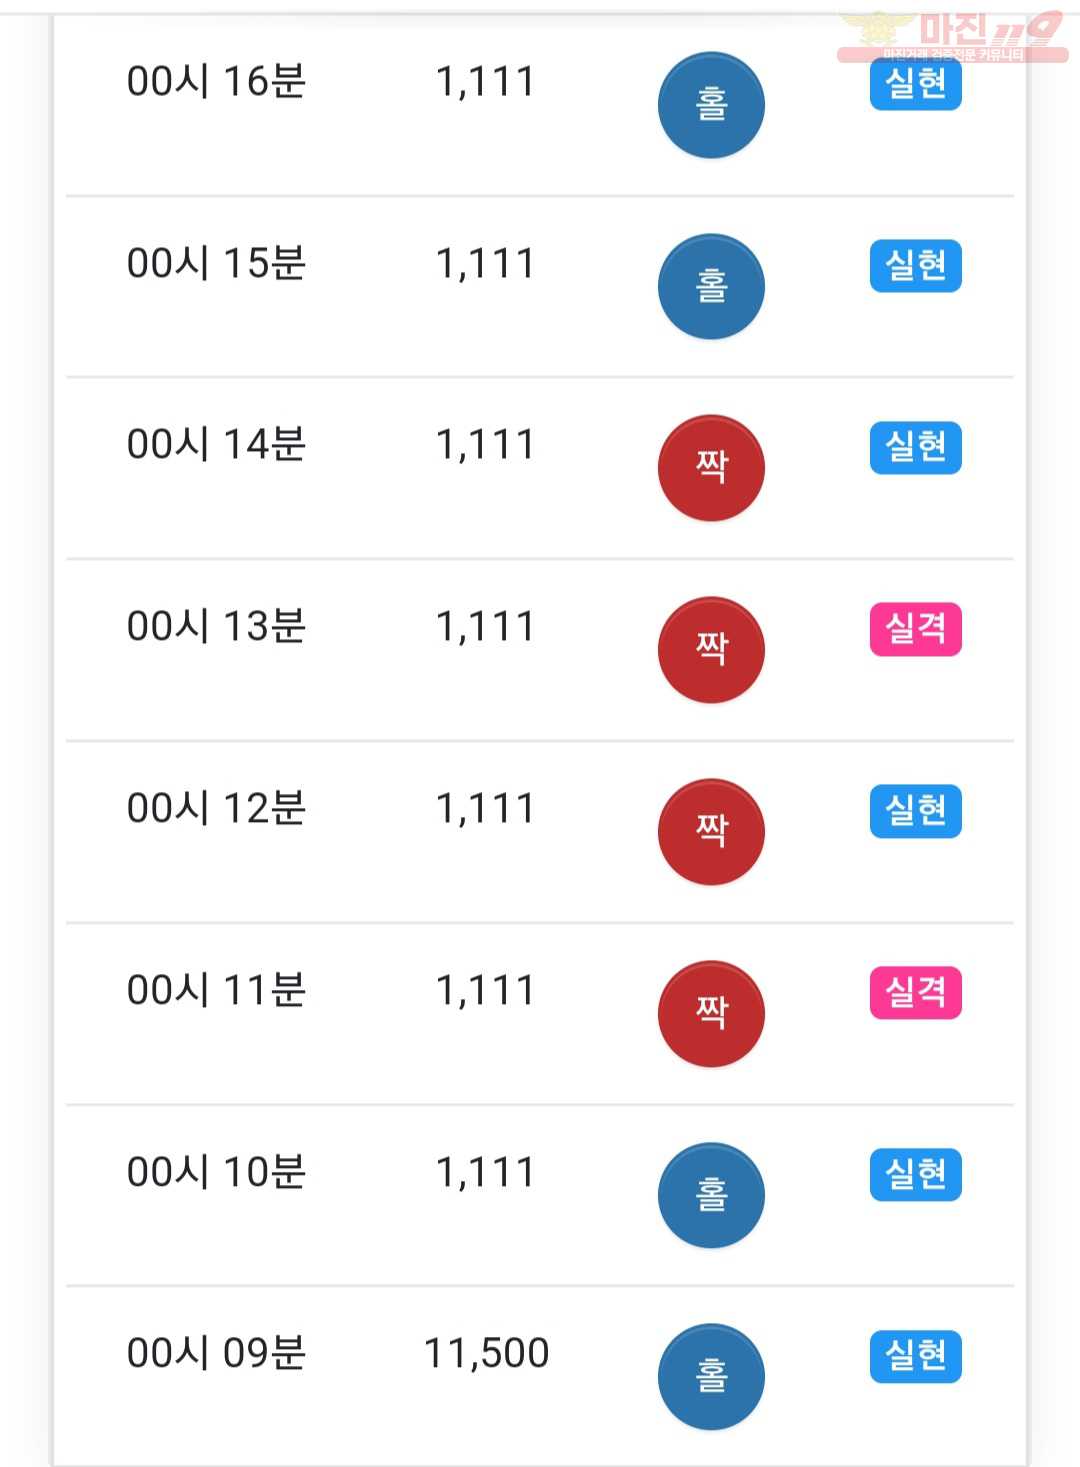
Task: Tap the 실현 badge for 00시 09분
Action: (x=916, y=1356)
